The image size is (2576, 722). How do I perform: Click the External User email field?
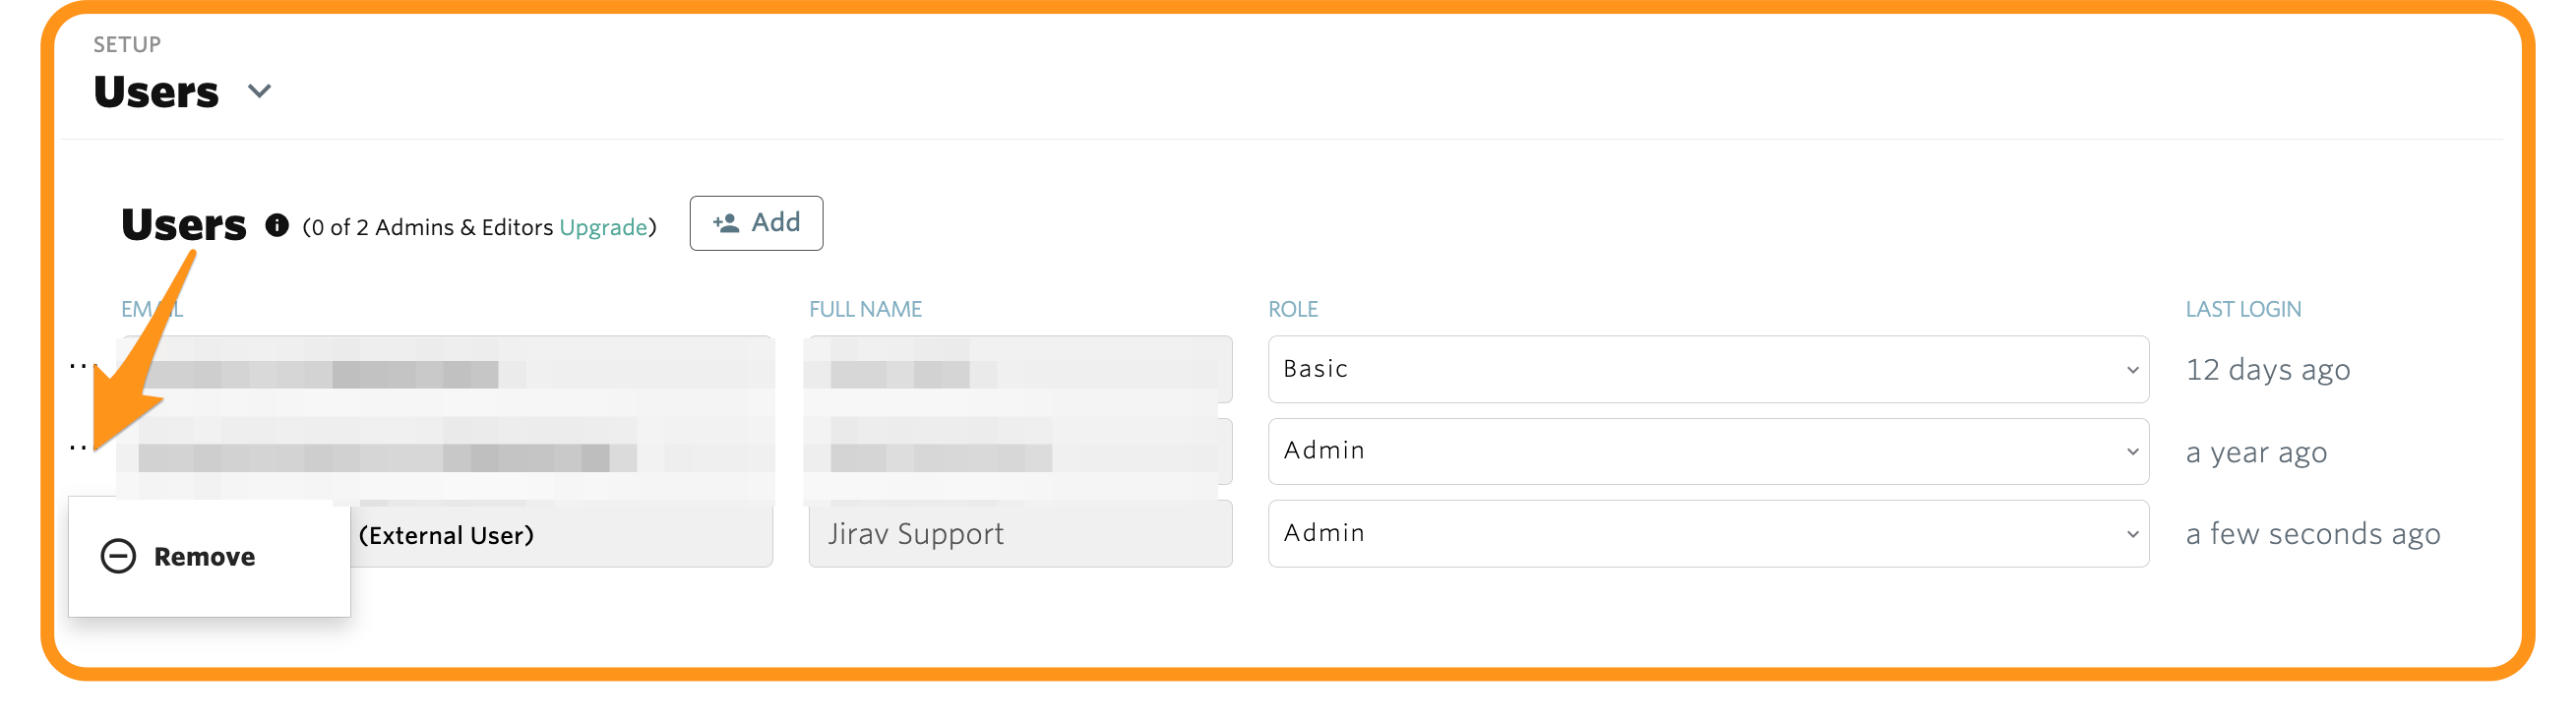click(560, 535)
